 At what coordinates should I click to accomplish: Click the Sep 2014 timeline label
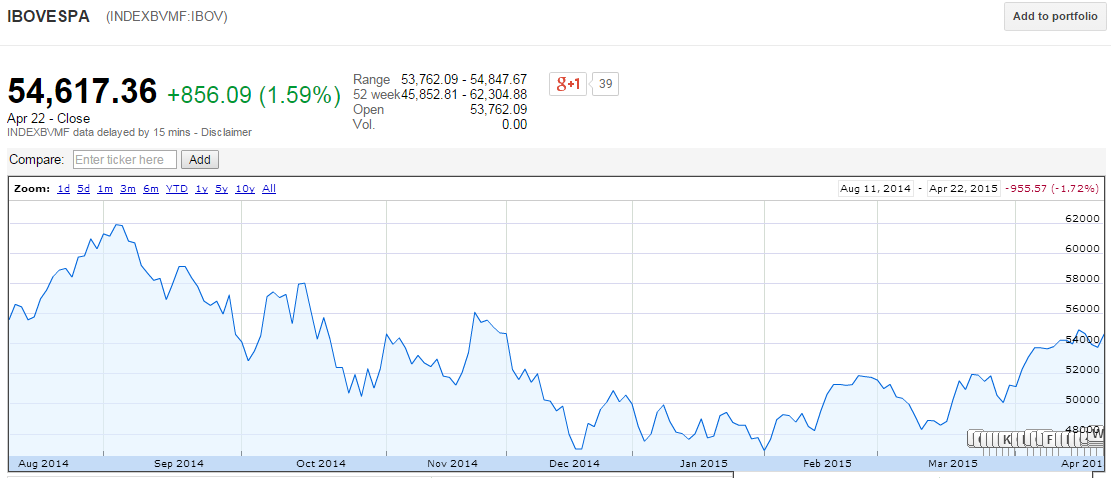pos(178,464)
